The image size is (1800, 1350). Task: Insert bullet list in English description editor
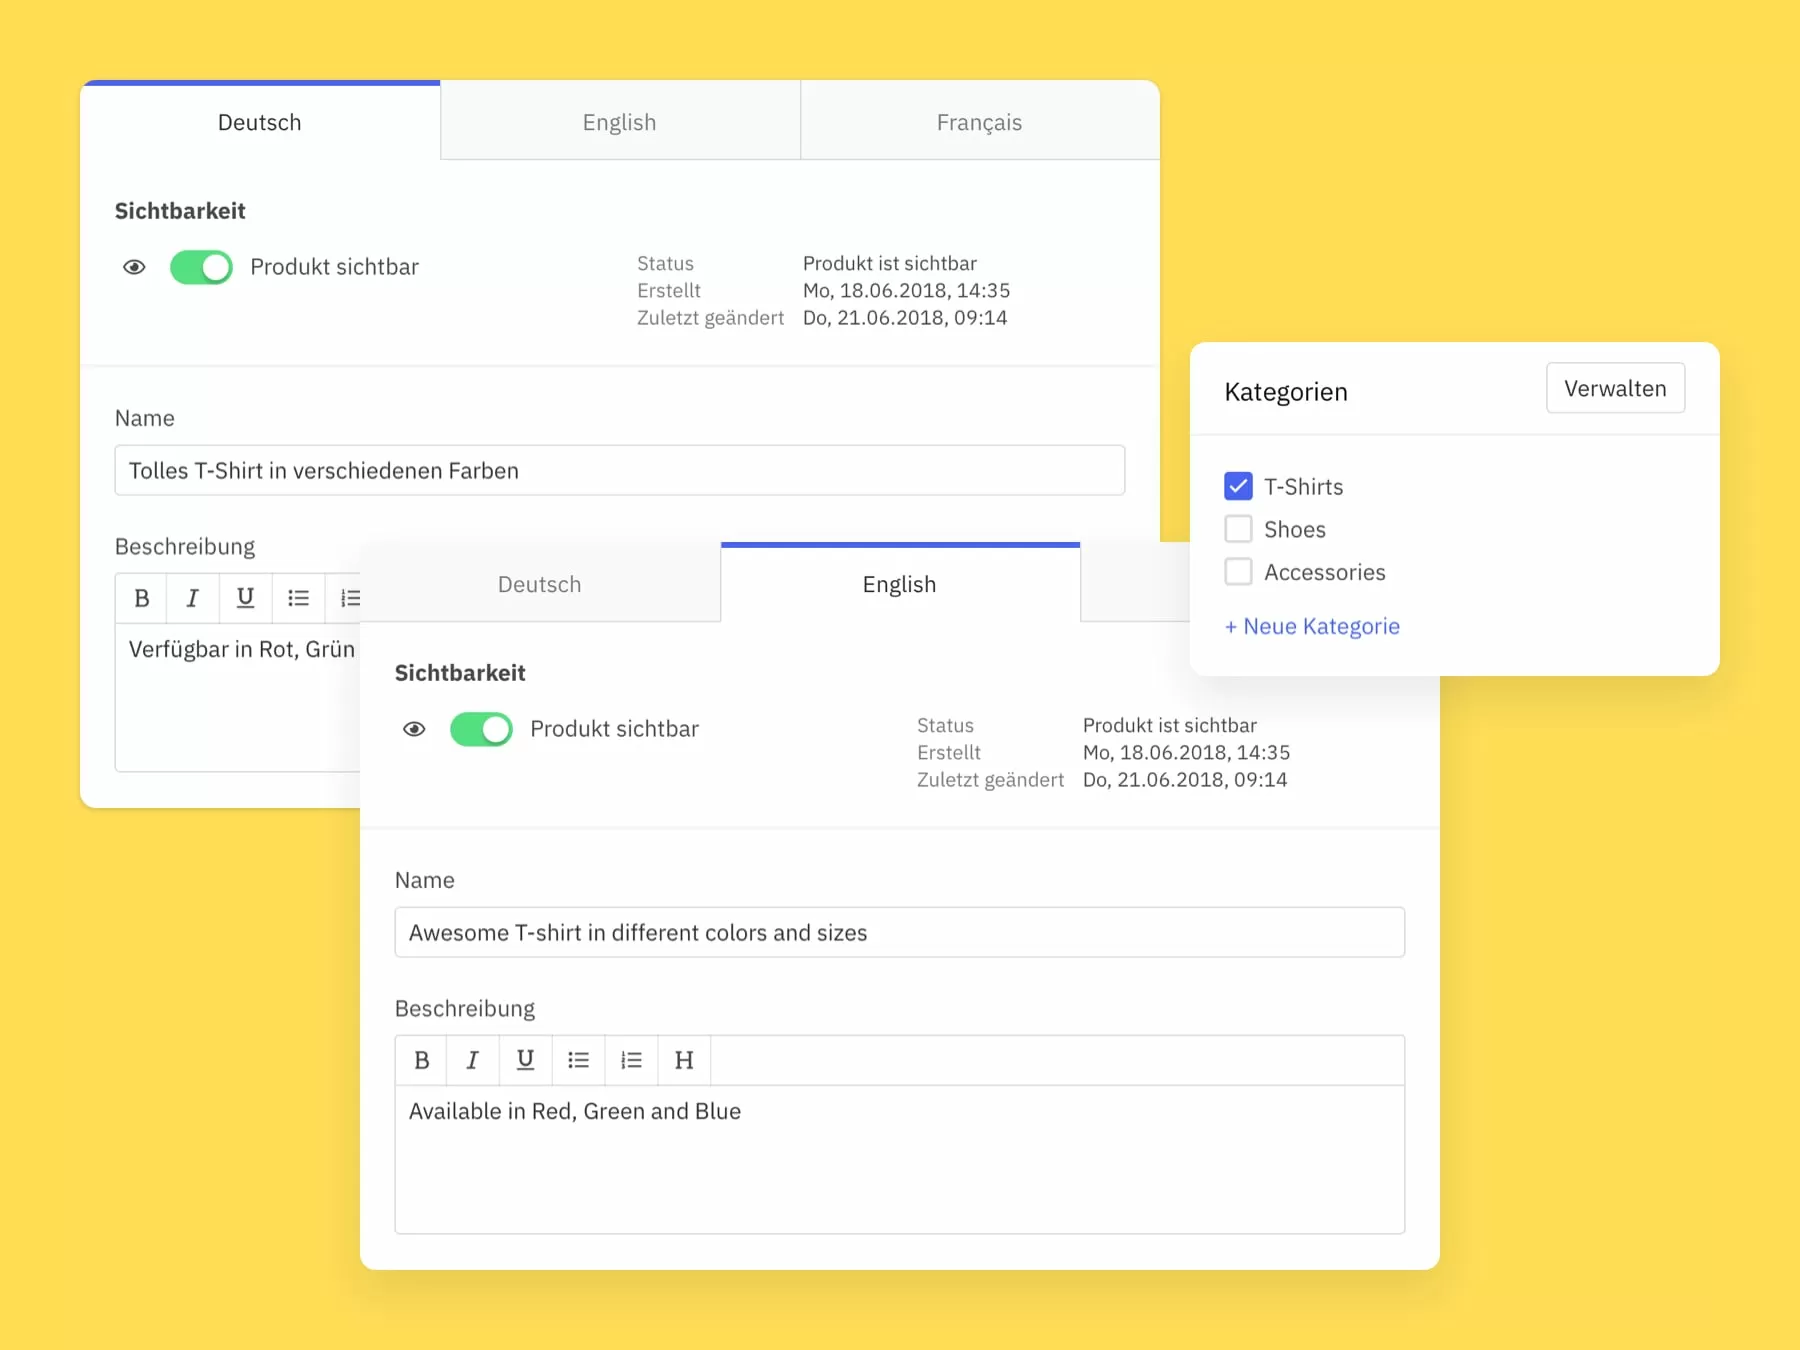pos(578,1060)
